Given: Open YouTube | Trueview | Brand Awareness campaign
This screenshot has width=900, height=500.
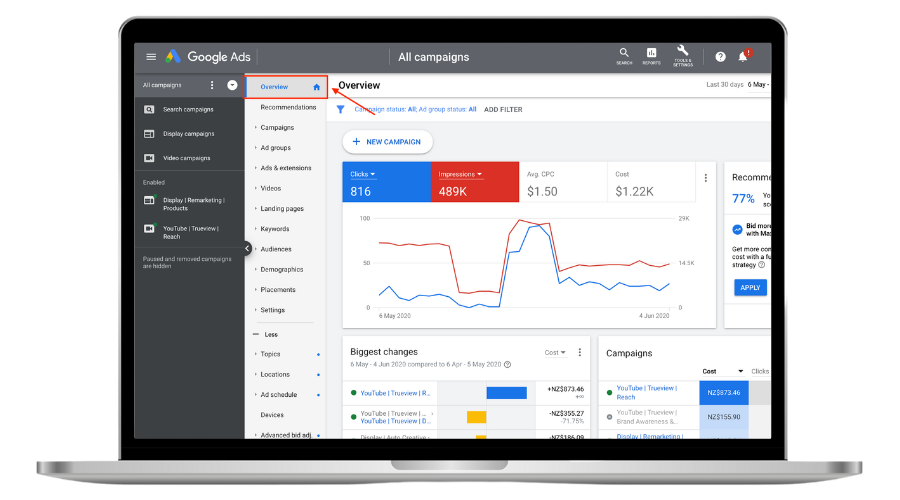Looking at the screenshot, I should tap(647, 417).
